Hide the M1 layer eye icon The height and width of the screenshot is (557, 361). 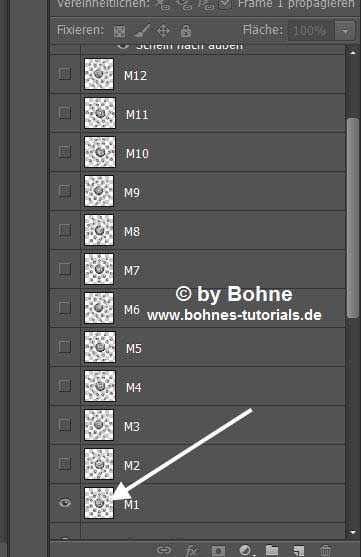click(x=65, y=503)
